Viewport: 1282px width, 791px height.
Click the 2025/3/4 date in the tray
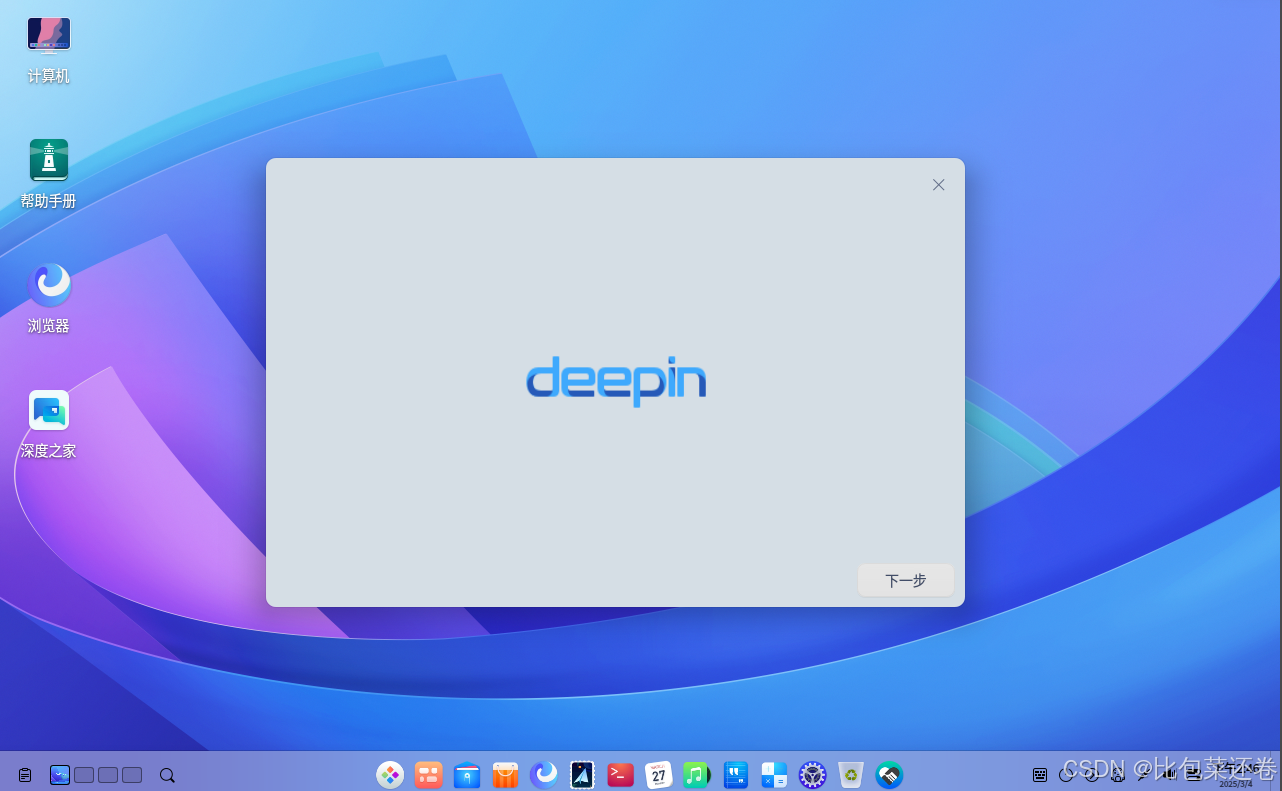1236,784
